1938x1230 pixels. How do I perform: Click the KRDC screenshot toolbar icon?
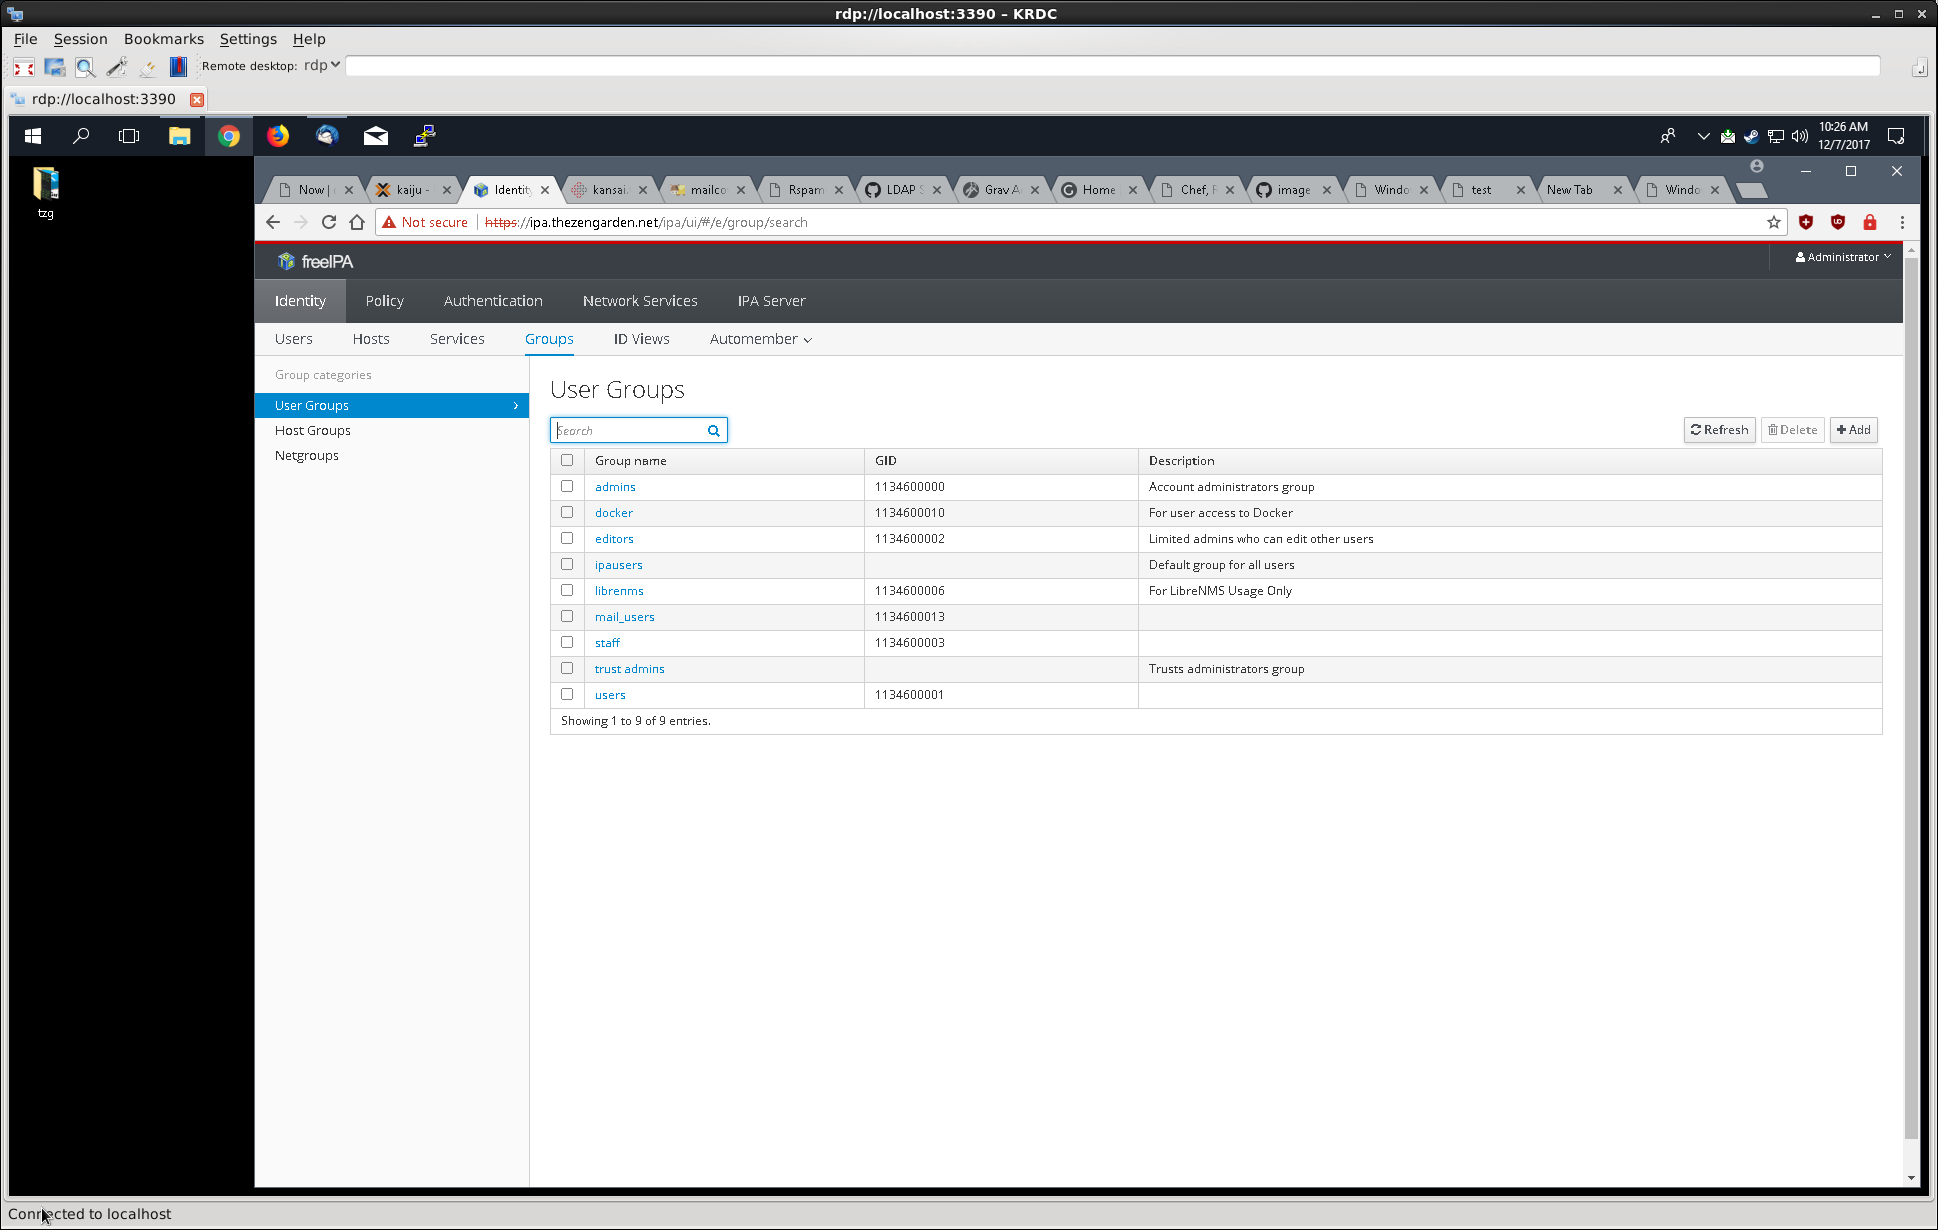55,67
